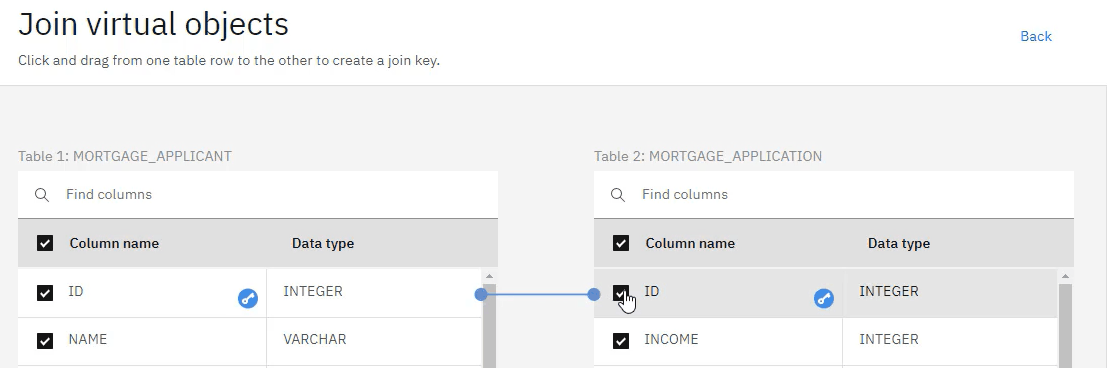Click the key icon on Table 1 ID row
1107x368 pixels.
pyautogui.click(x=248, y=299)
